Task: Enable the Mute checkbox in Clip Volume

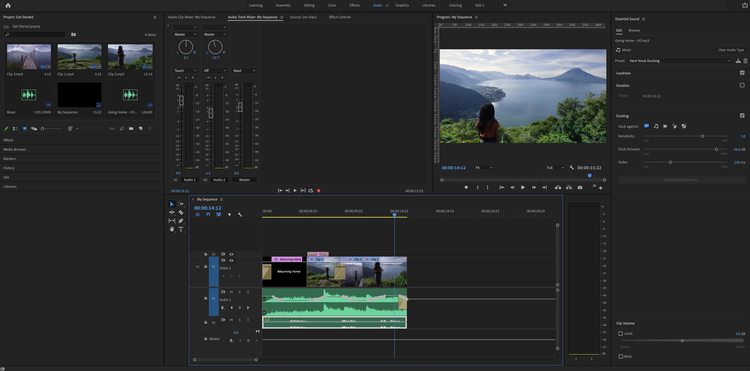Action: point(621,356)
